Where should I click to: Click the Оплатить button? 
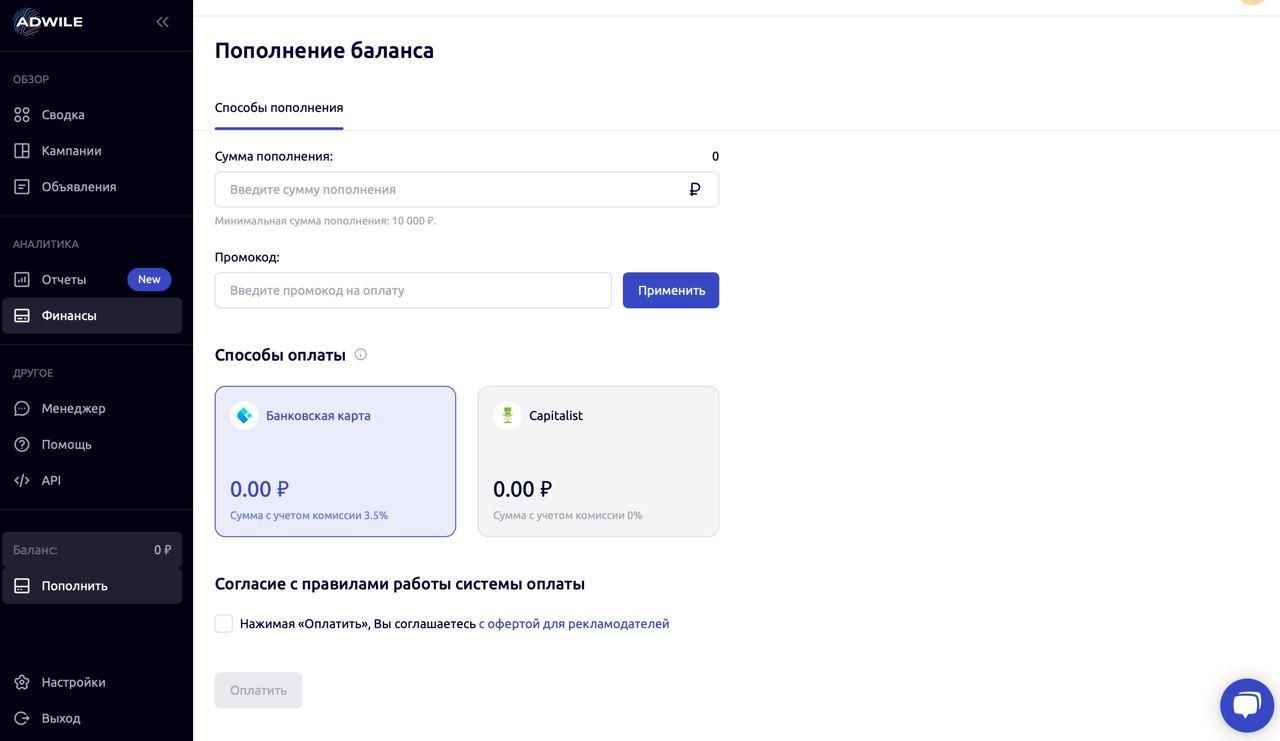pos(258,691)
